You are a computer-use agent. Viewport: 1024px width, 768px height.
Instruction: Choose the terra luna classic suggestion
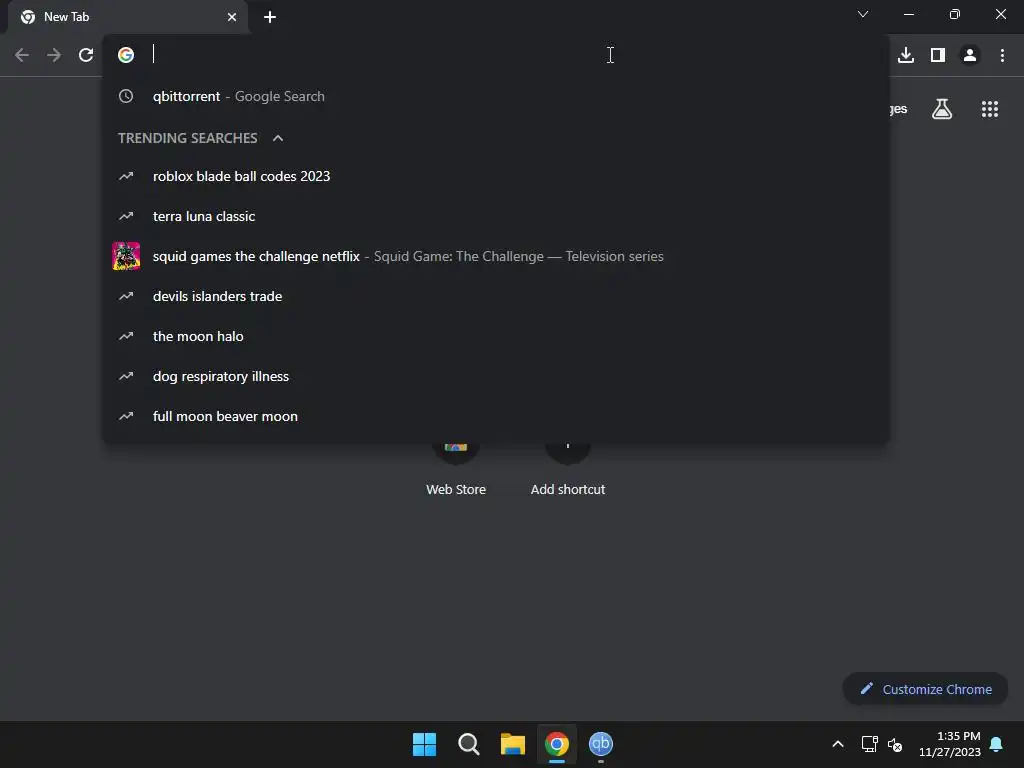tap(496, 216)
